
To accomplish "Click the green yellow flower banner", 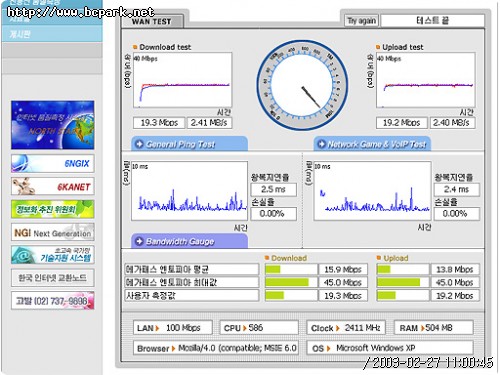I will click(53, 209).
